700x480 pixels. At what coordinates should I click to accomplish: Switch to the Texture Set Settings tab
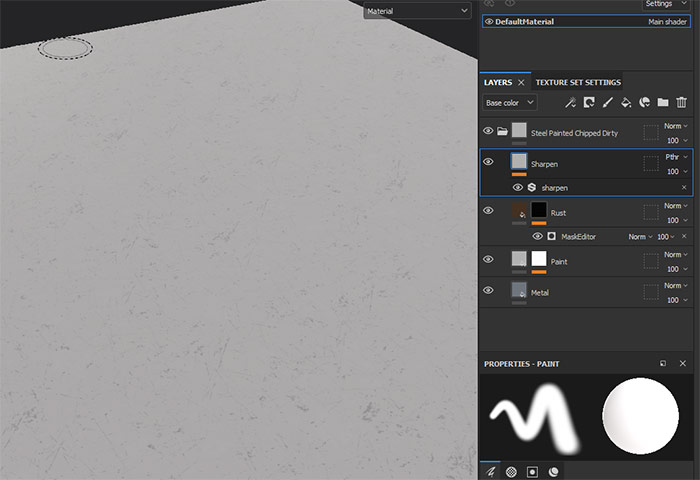[578, 82]
